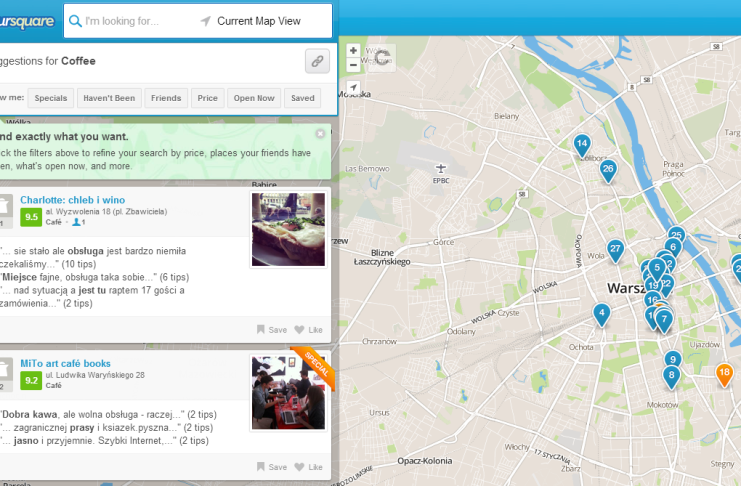Viewport: 741px width, 486px height.
Task: Click the map locate-me arrow button
Action: pyautogui.click(x=353, y=87)
